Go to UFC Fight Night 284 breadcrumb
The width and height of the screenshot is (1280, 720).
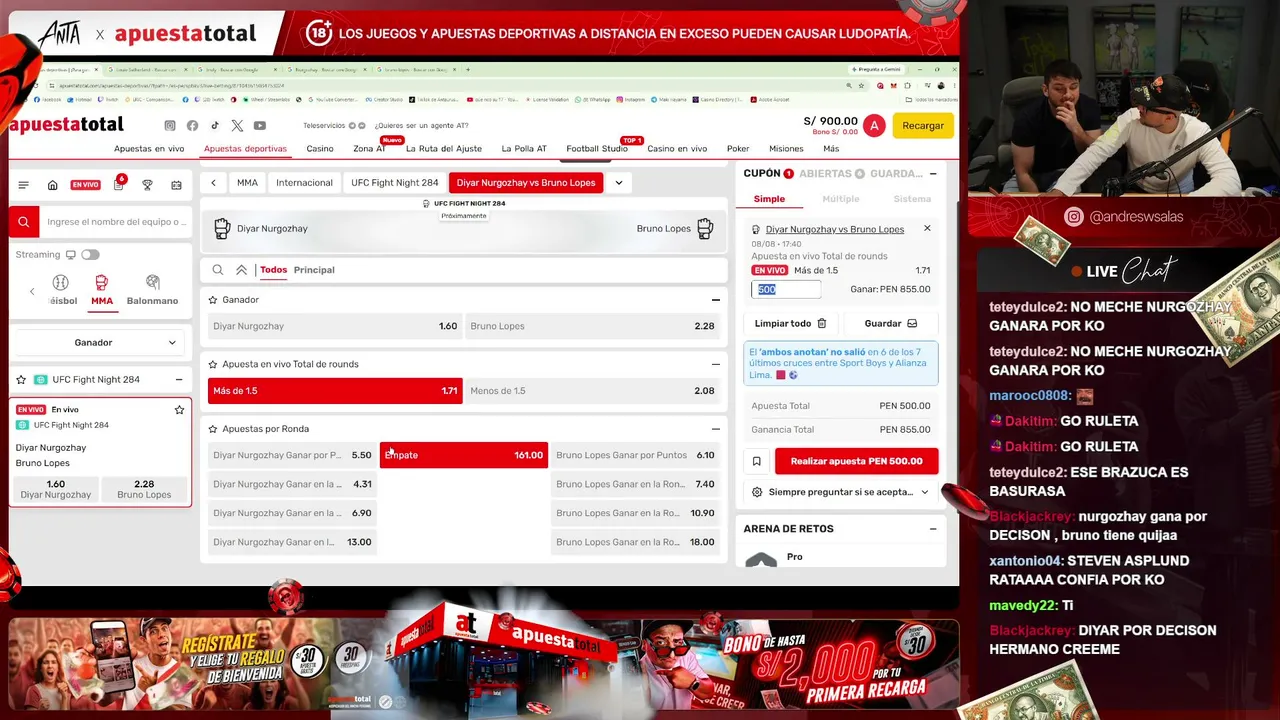point(395,183)
